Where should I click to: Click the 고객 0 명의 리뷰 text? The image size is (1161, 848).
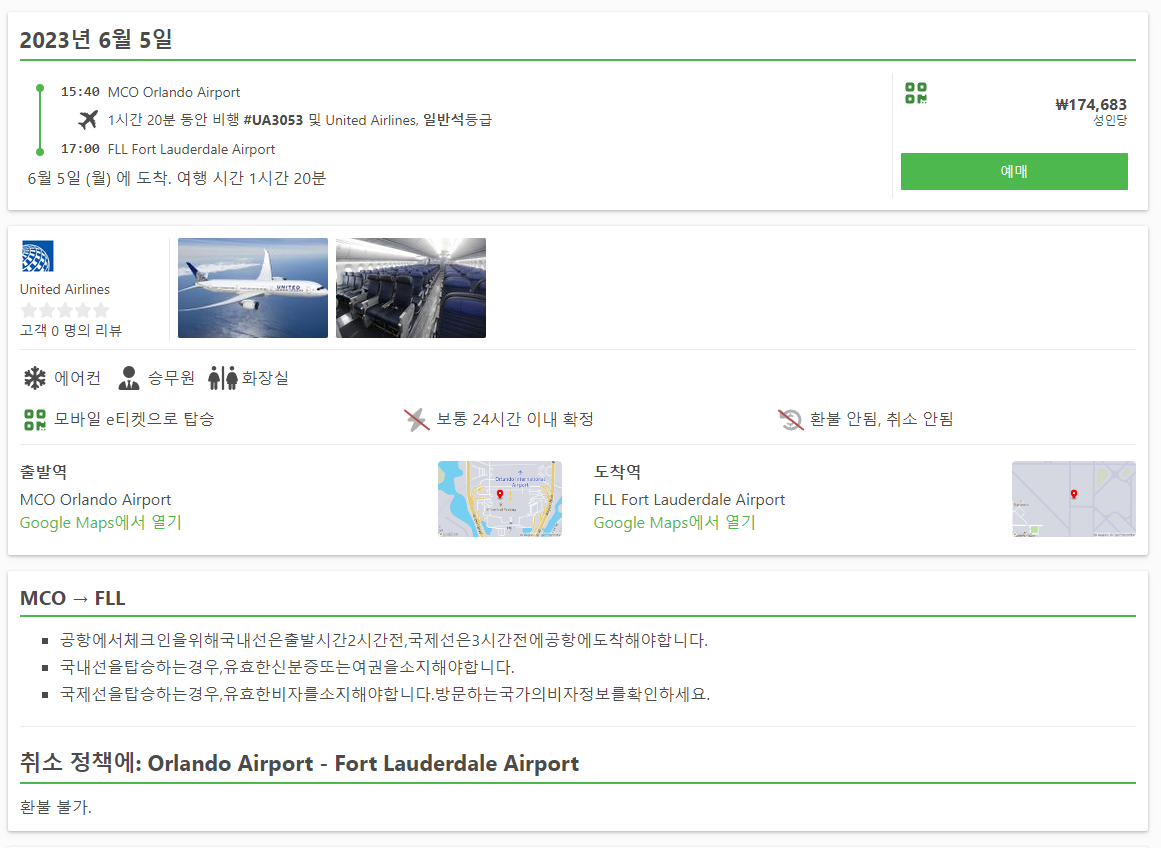pos(71,330)
